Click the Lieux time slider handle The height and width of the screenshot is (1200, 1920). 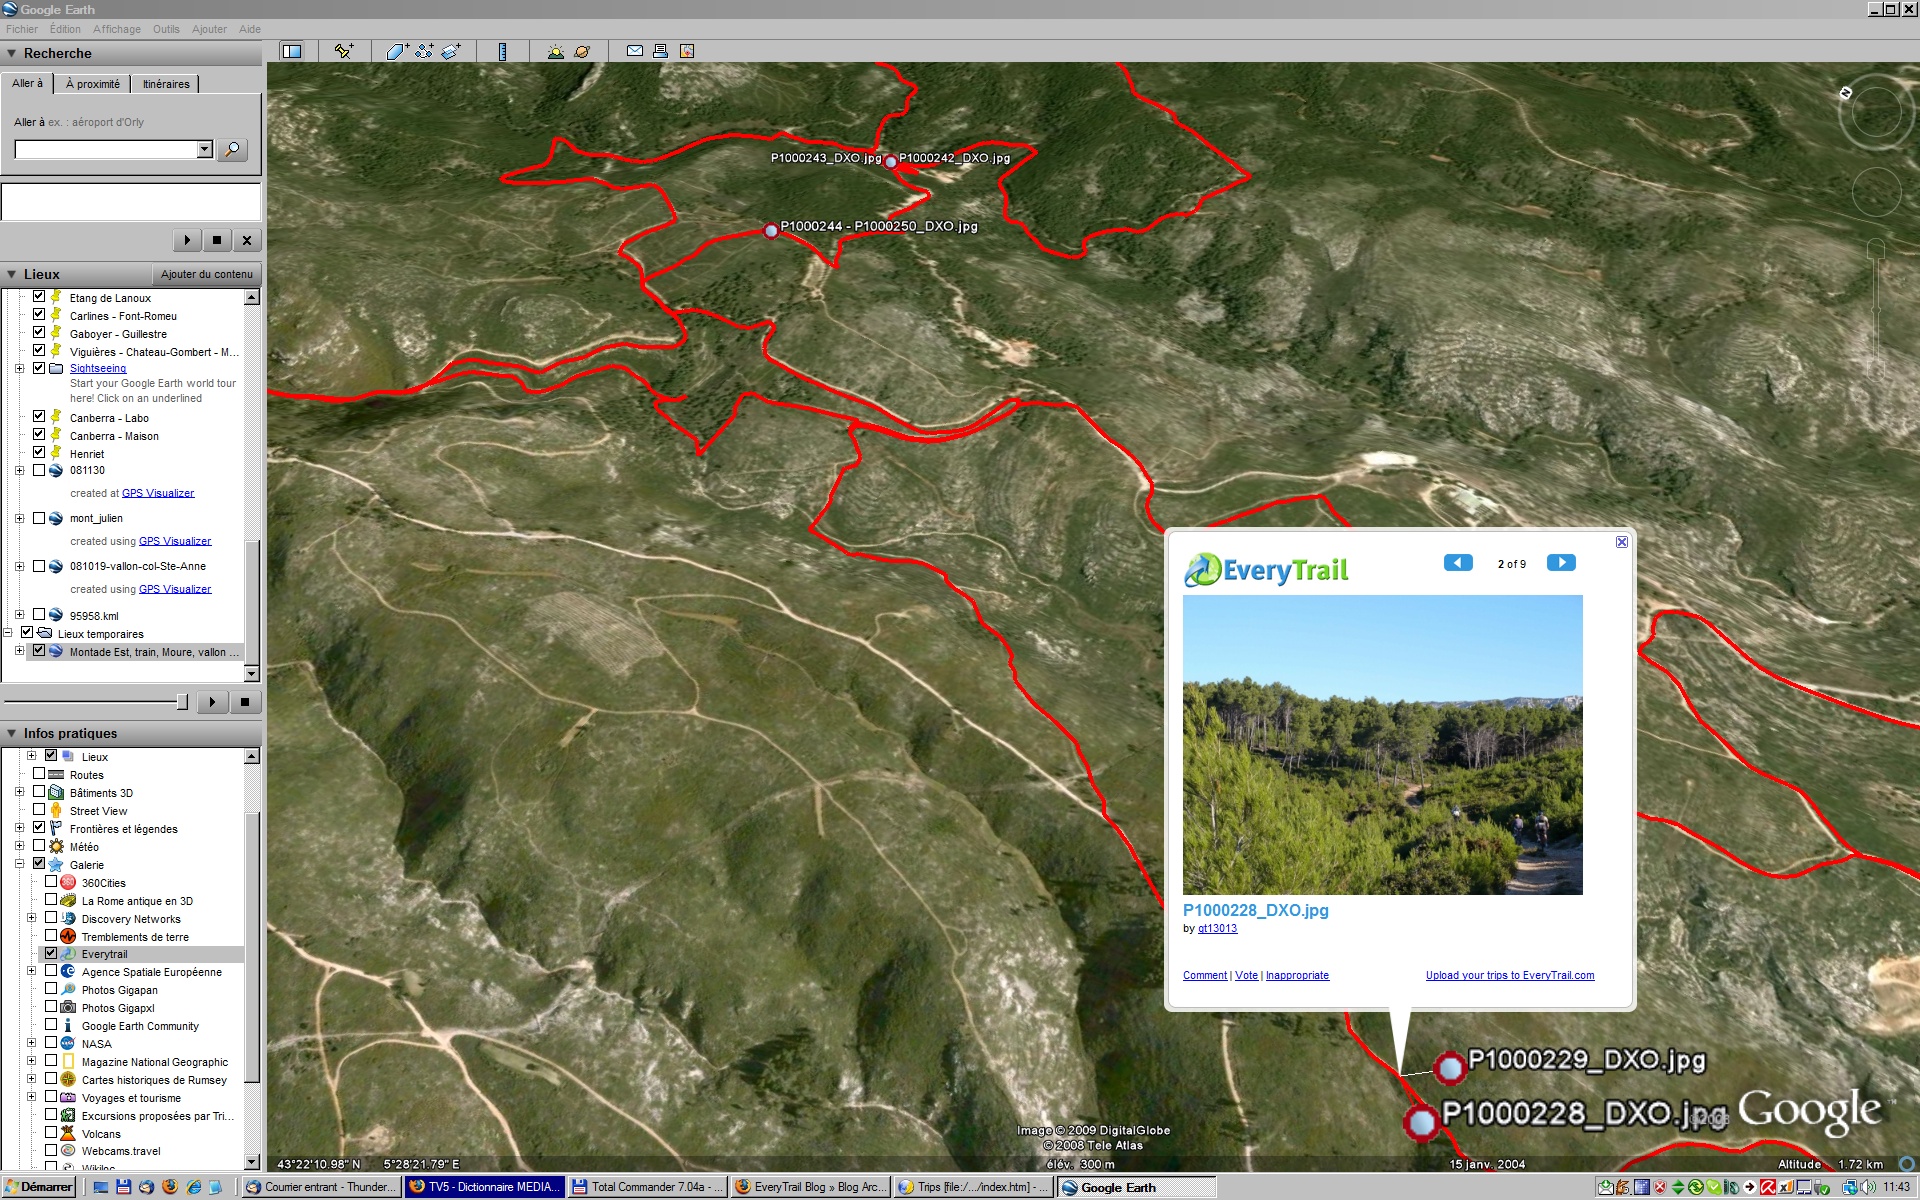point(182,702)
